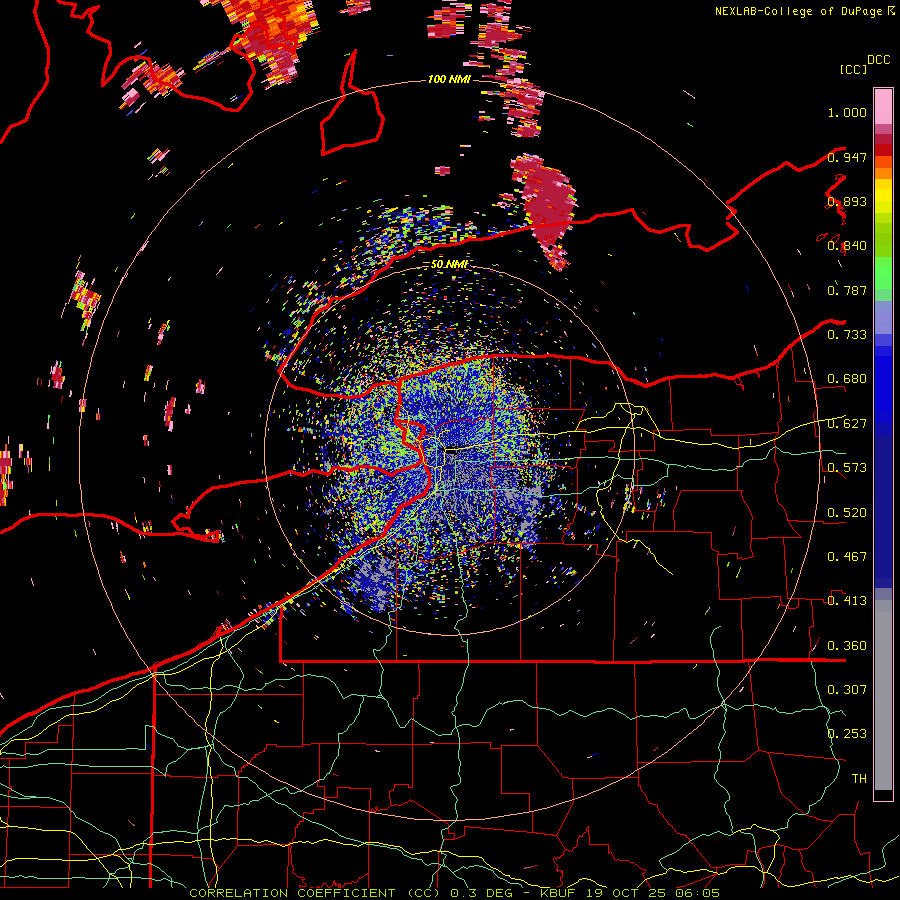Click the 0.947 scale value
The image size is (900, 900).
(x=847, y=157)
